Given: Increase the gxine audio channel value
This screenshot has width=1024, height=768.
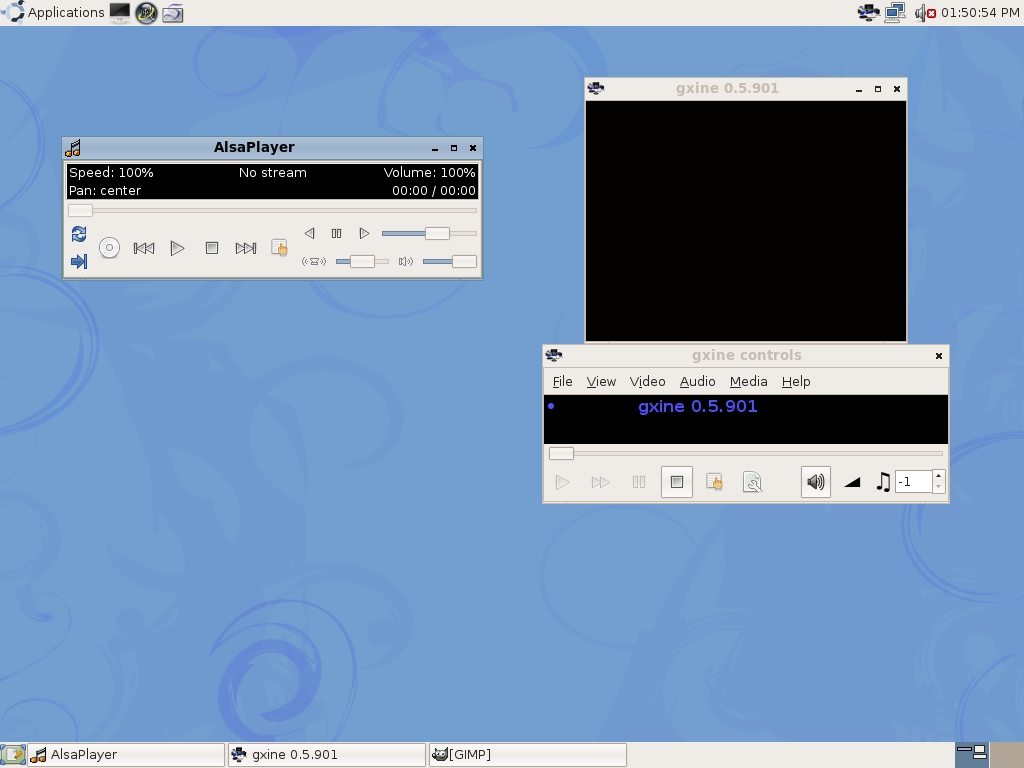Looking at the screenshot, I should [x=938, y=477].
